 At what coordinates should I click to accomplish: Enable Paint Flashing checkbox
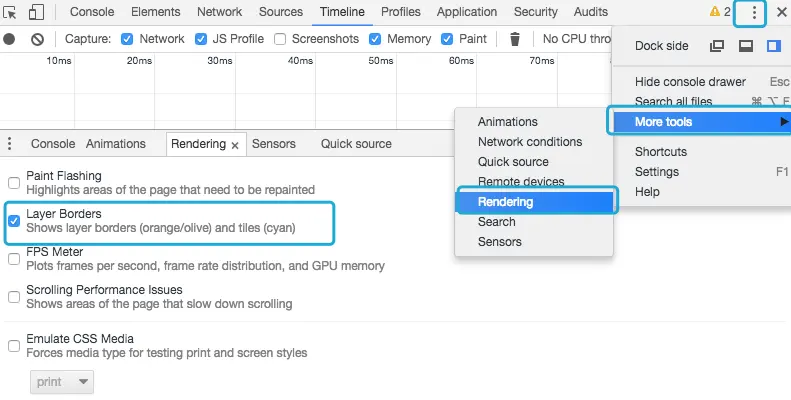point(14,183)
